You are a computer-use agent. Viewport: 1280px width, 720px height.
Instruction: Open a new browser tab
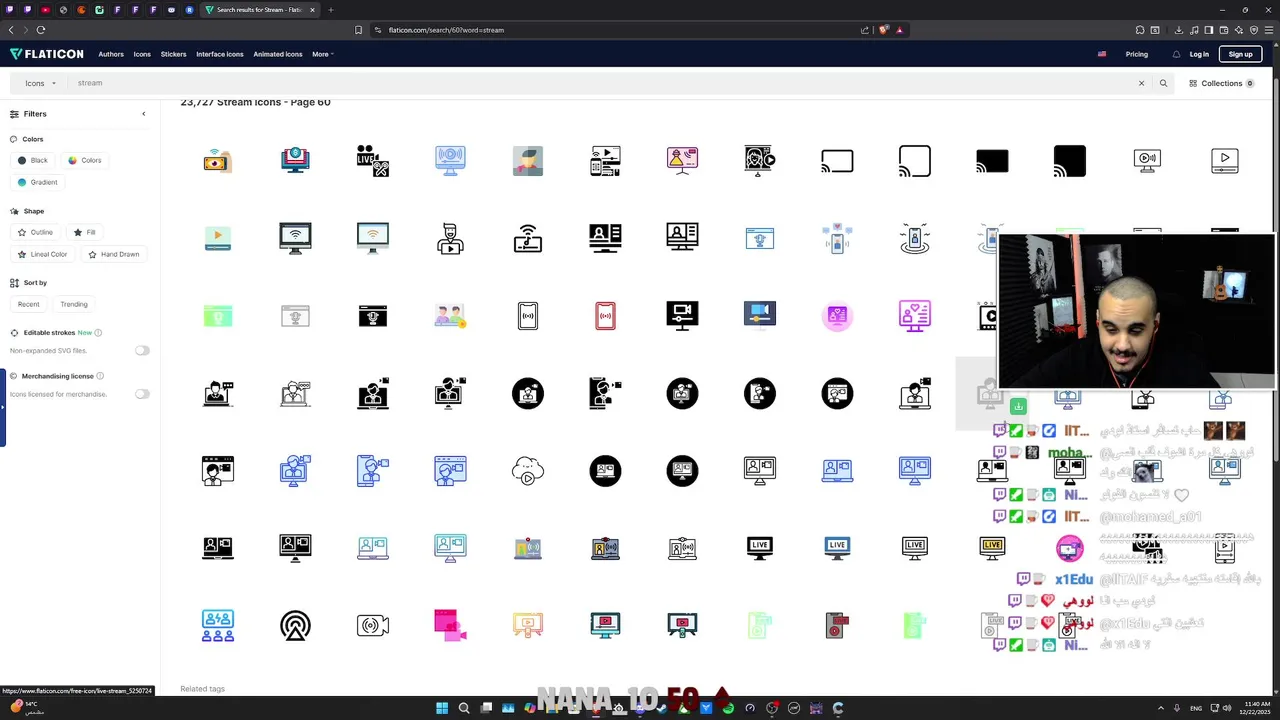click(331, 10)
